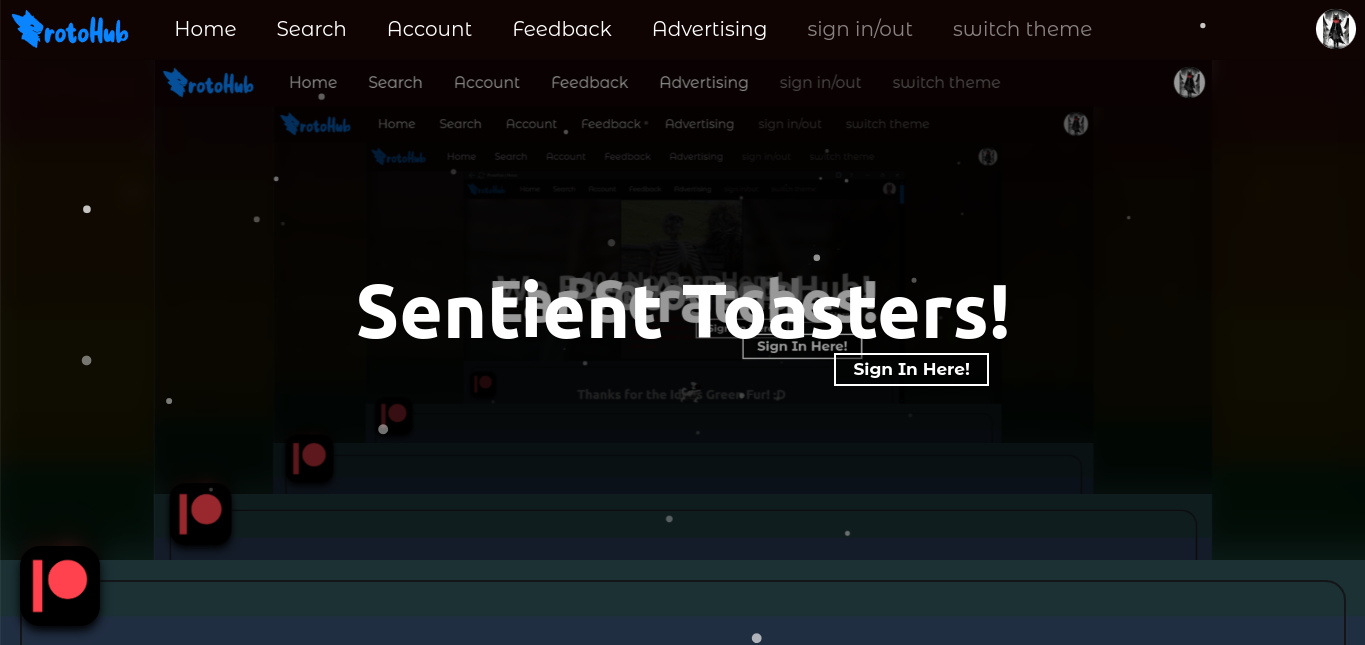
Task: Go to Home in the main navigation bar
Action: pyautogui.click(x=205, y=29)
